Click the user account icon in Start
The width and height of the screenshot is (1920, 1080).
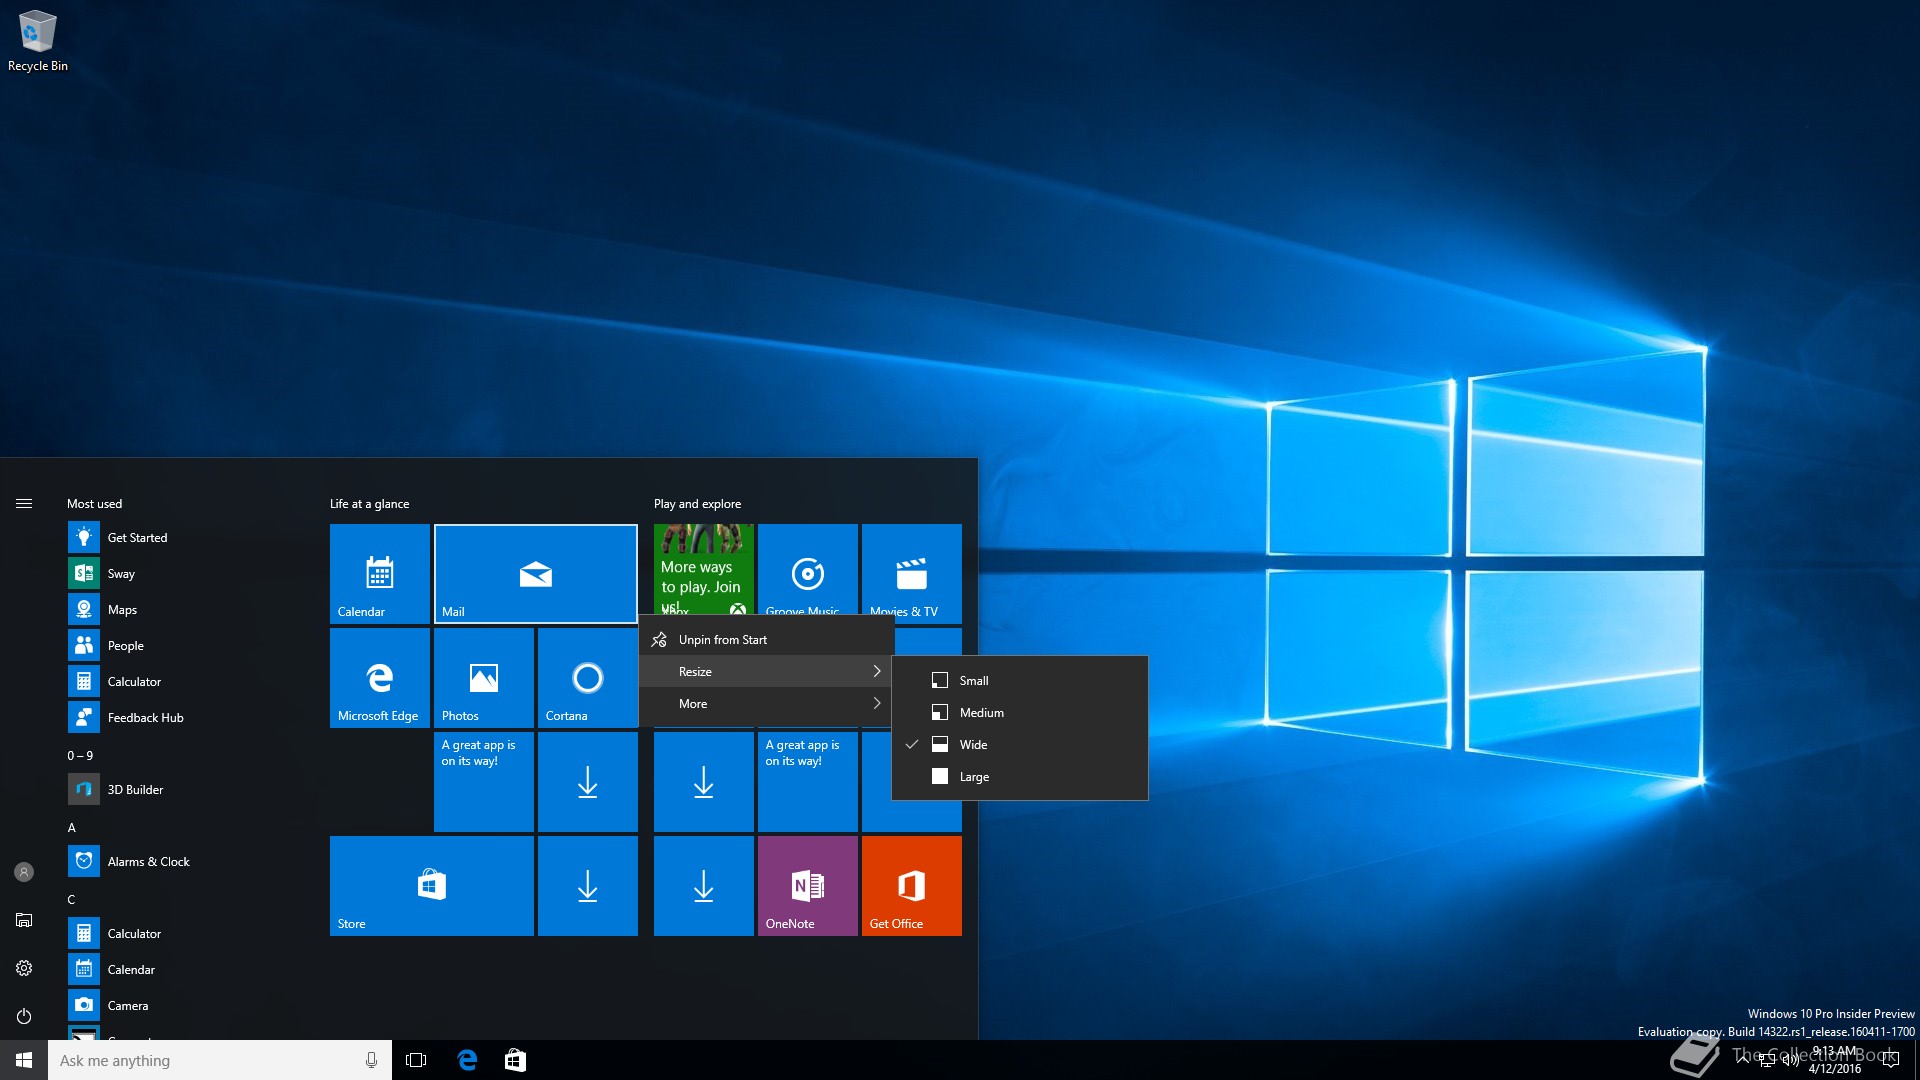24,872
